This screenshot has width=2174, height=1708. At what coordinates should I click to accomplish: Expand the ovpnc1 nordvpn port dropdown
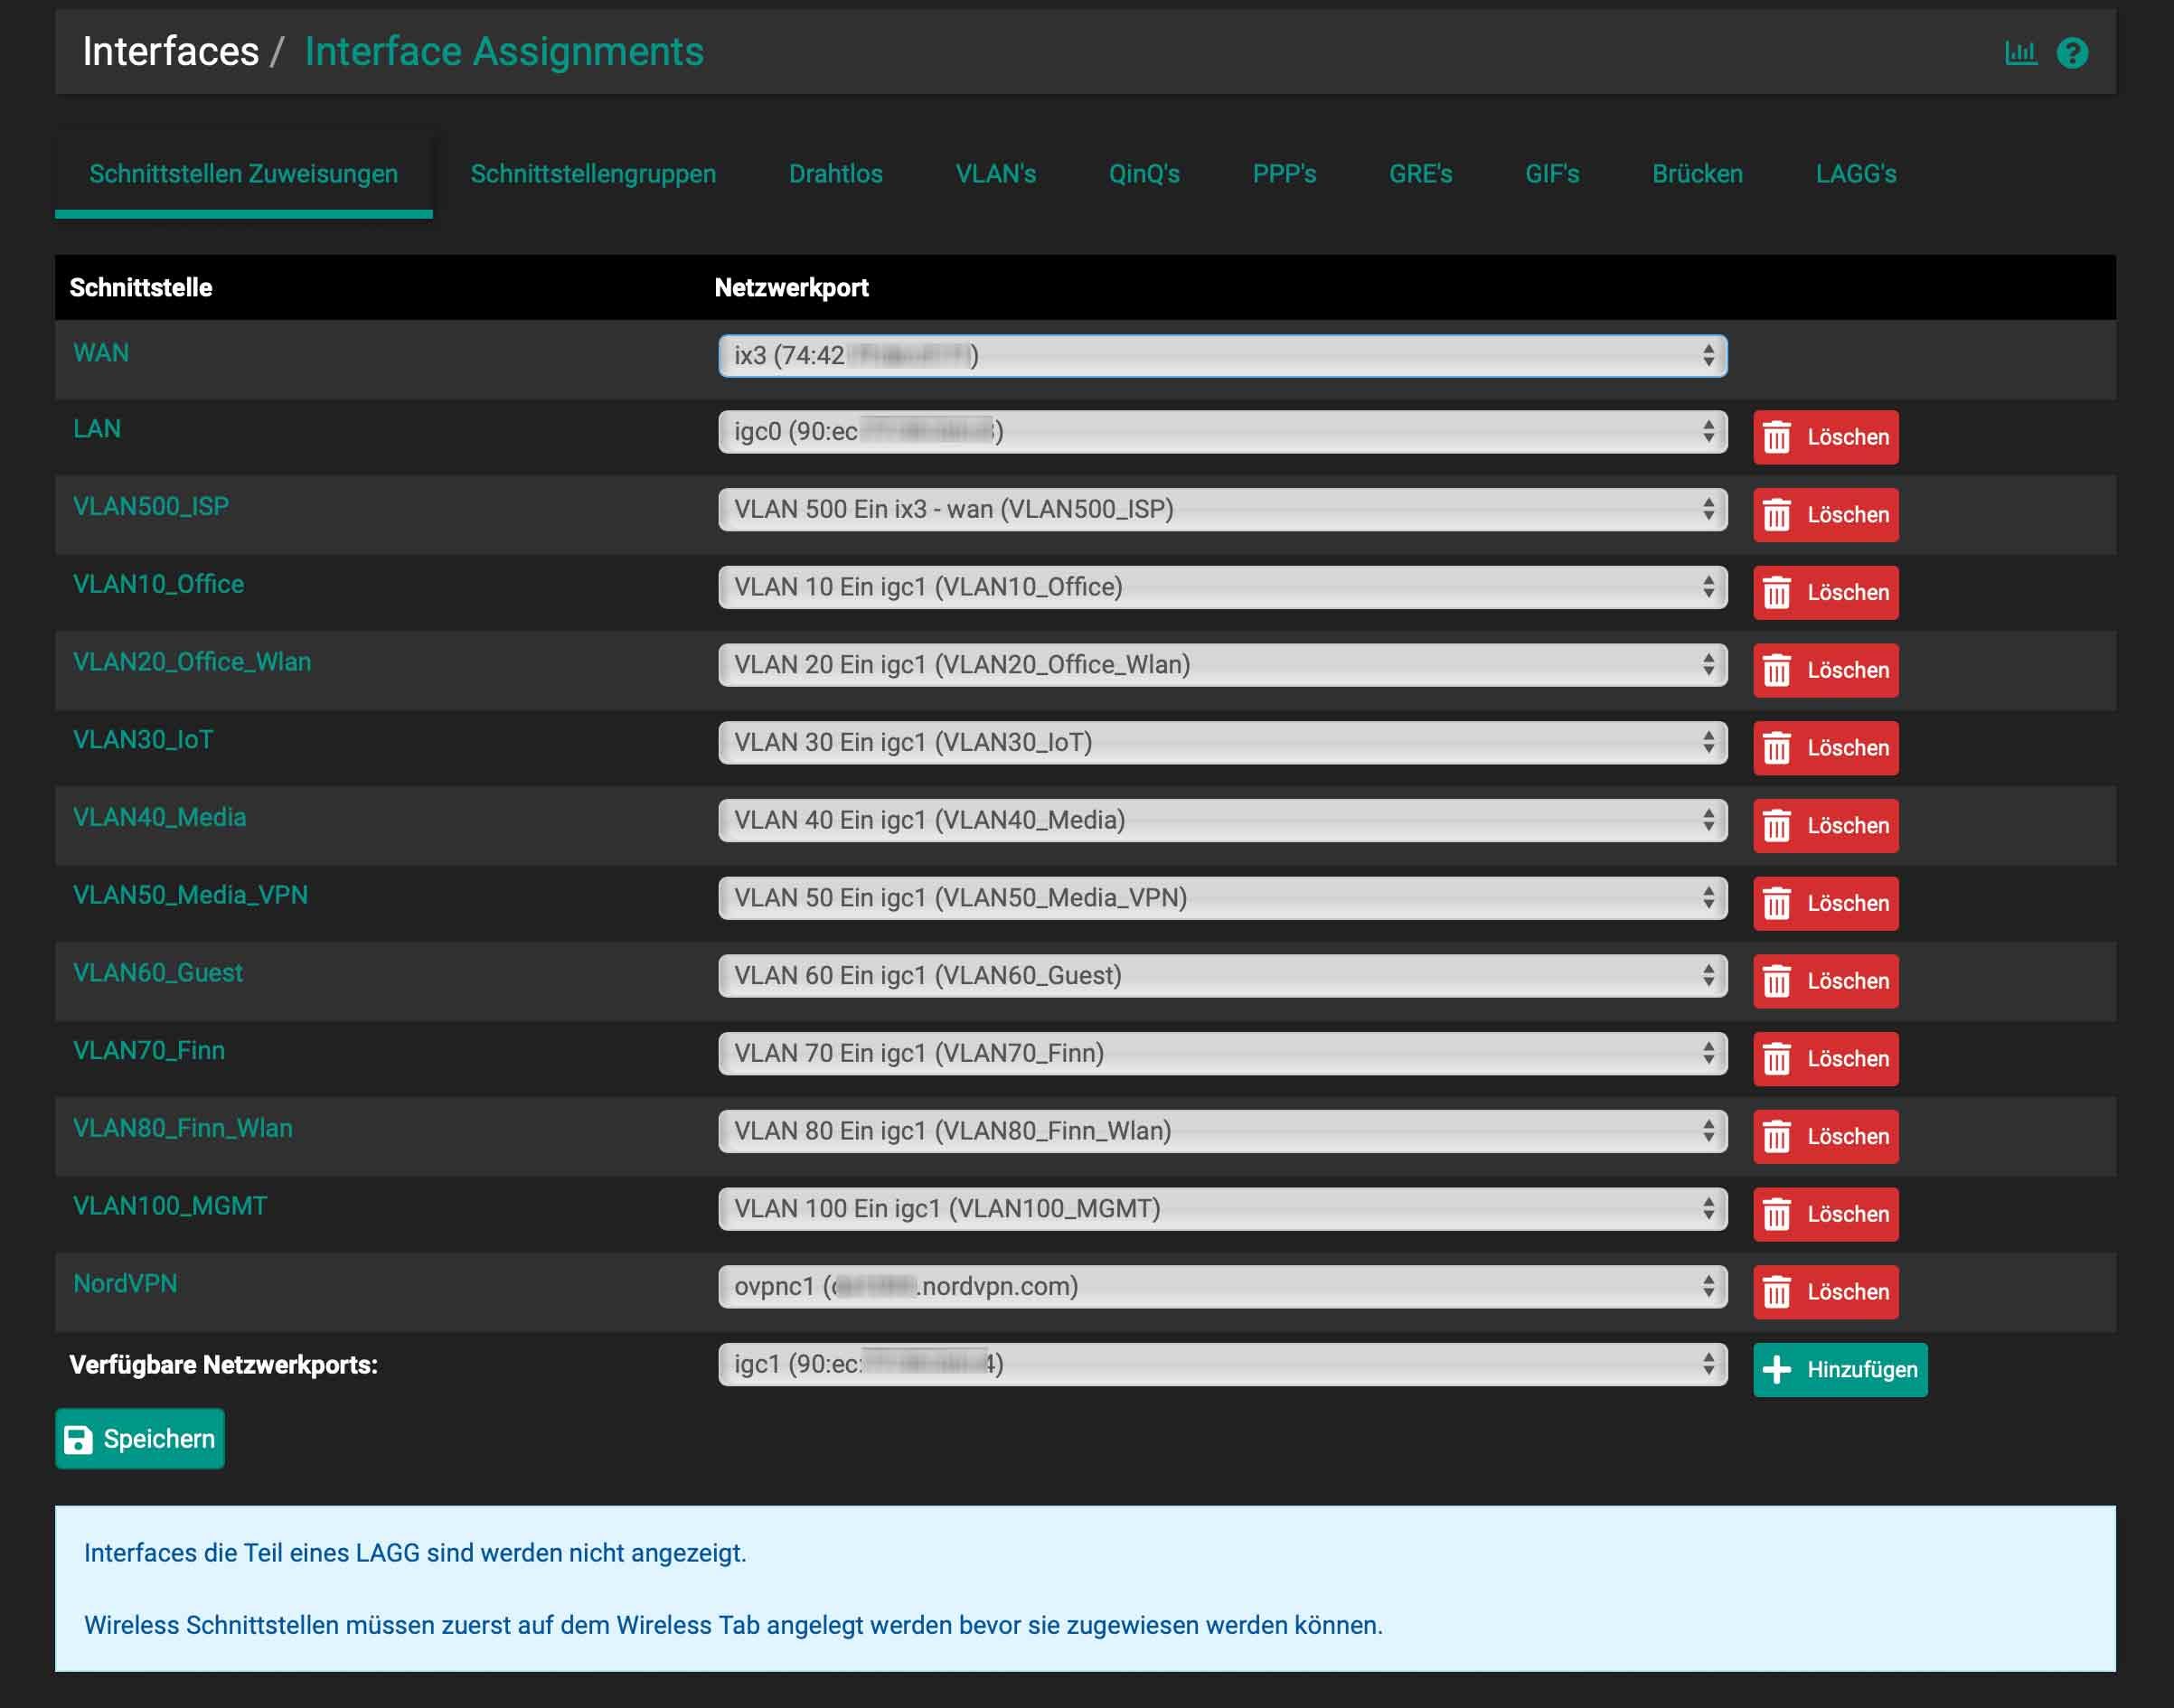point(1222,1286)
